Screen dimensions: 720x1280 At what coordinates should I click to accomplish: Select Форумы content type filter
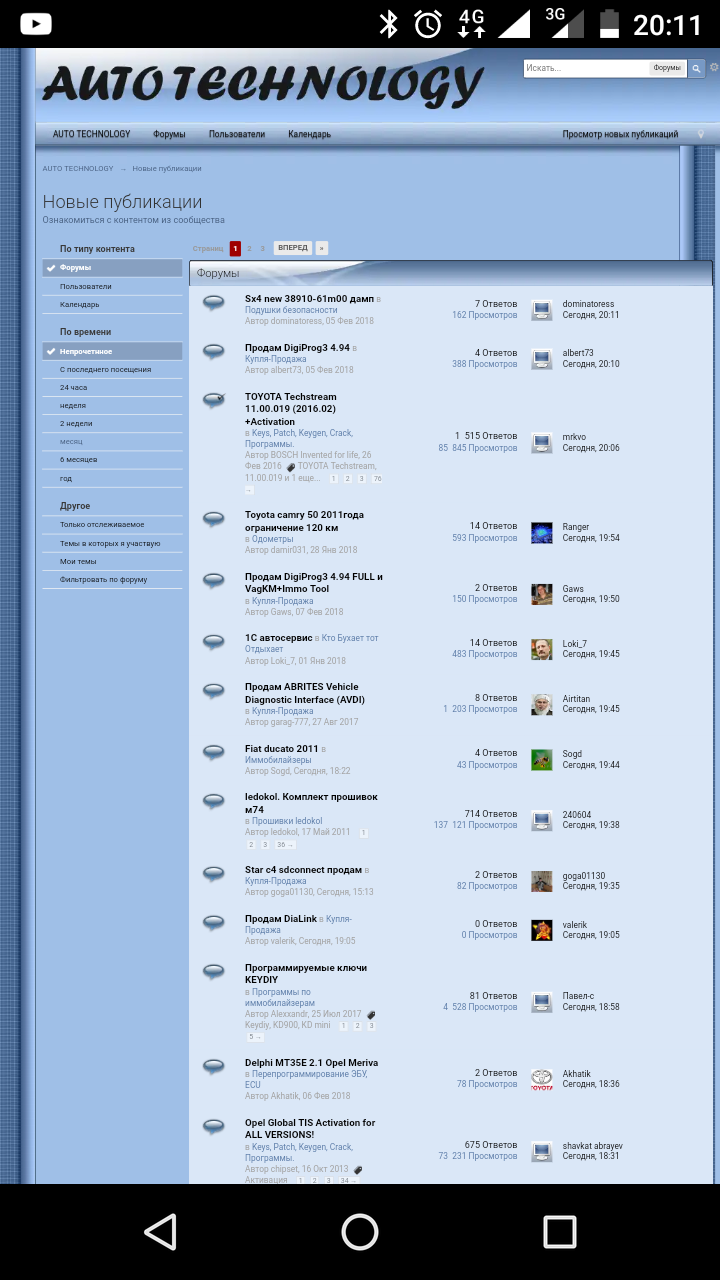coord(112,268)
